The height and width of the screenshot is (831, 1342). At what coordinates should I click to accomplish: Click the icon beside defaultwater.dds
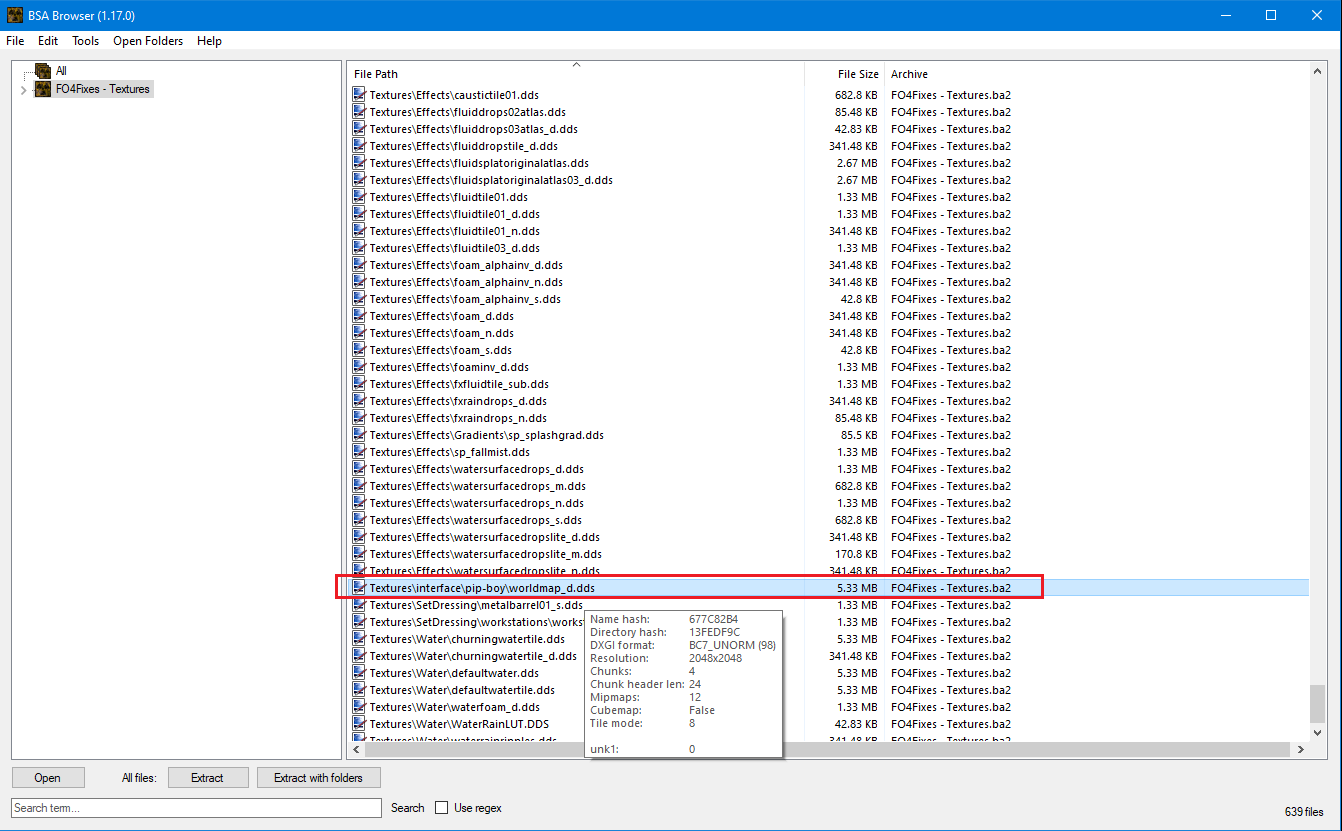[359, 673]
